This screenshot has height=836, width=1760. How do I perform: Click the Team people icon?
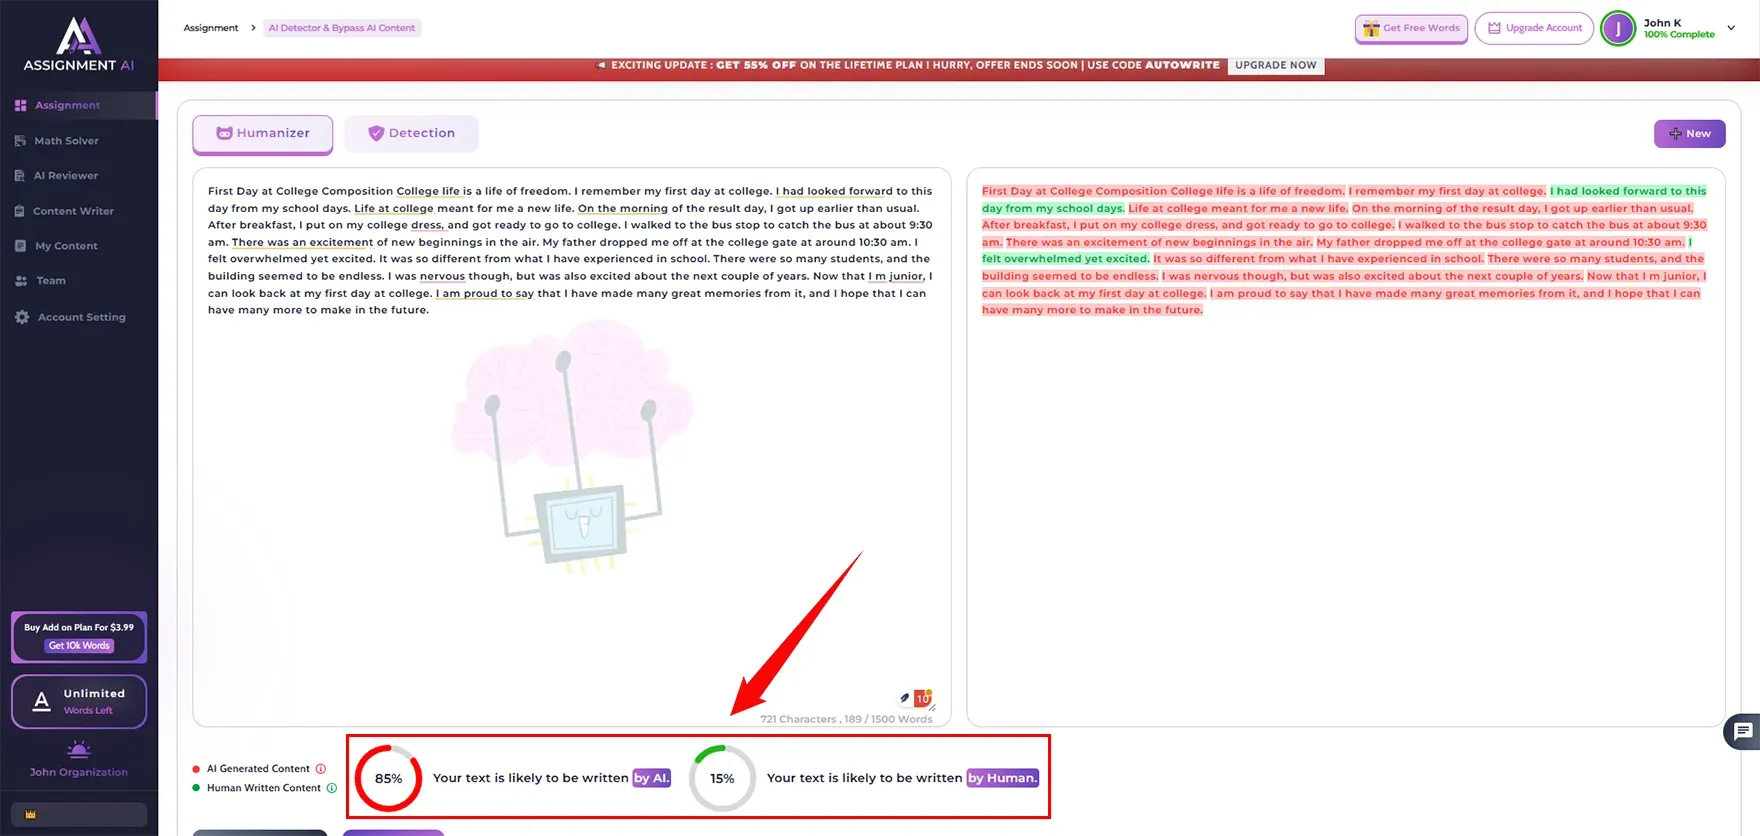click(x=21, y=281)
